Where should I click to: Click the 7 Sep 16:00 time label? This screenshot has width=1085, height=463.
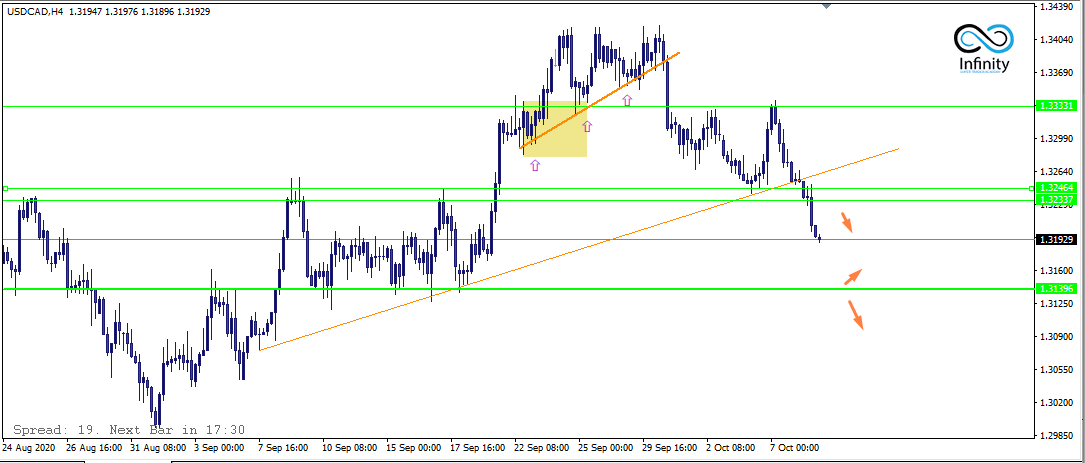(x=284, y=448)
